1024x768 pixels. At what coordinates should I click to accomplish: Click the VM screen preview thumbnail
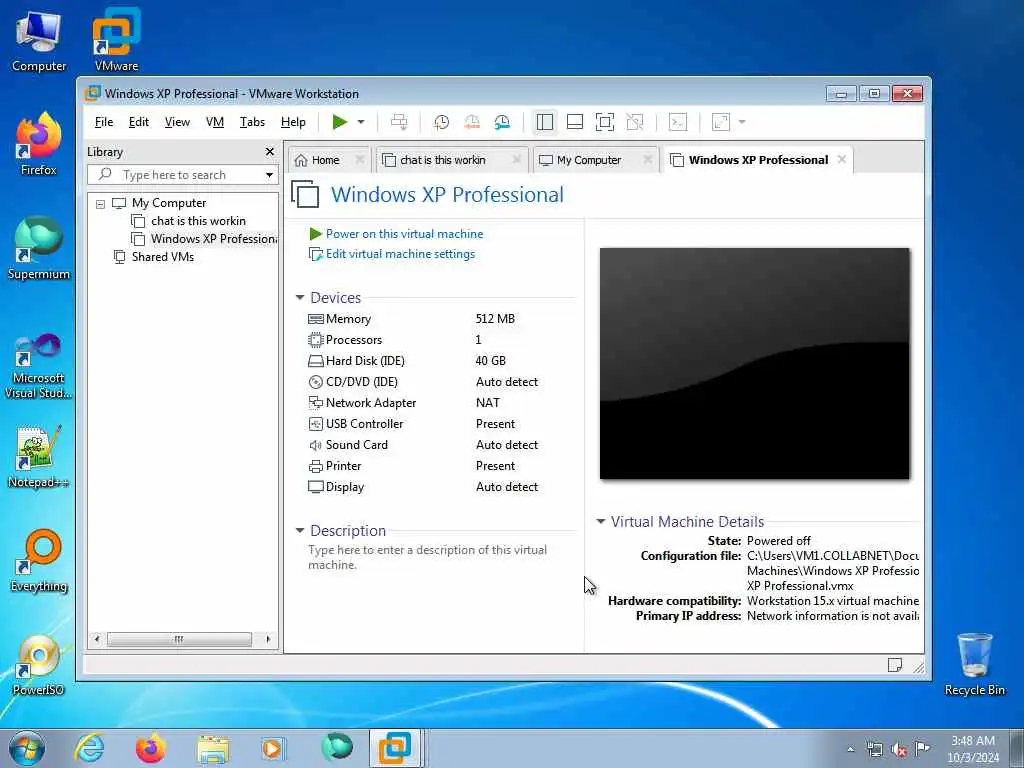coord(754,364)
